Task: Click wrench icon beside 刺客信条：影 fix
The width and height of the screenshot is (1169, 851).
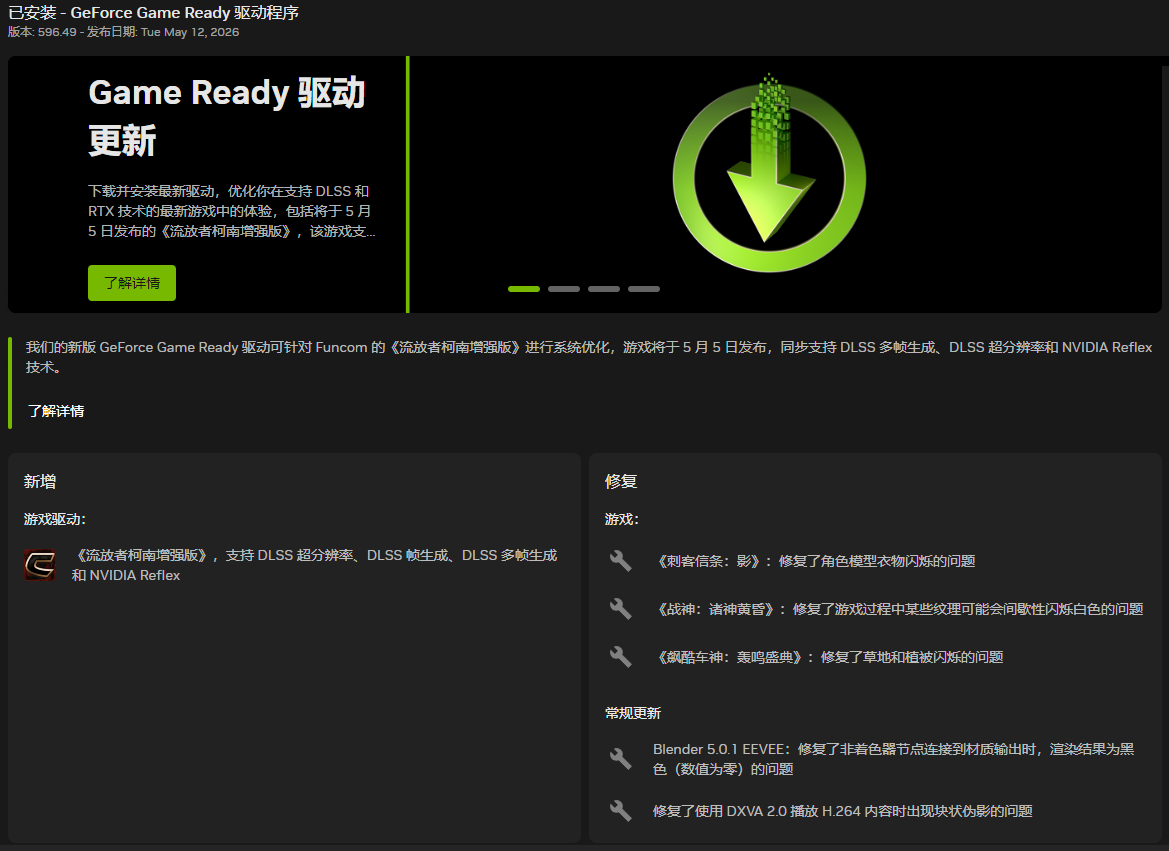Action: (x=620, y=561)
